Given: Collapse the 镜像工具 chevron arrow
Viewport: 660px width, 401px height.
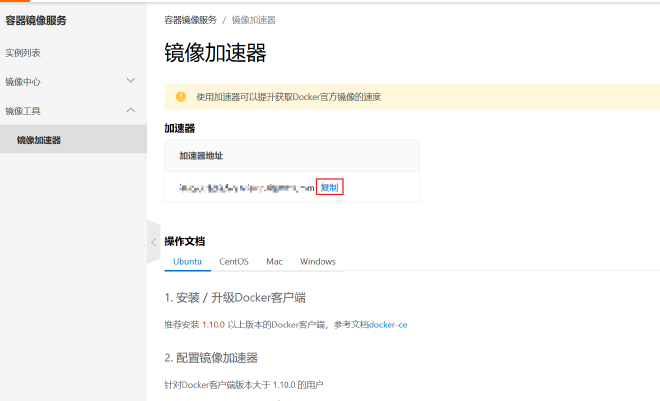Looking at the screenshot, I should pyautogui.click(x=130, y=110).
